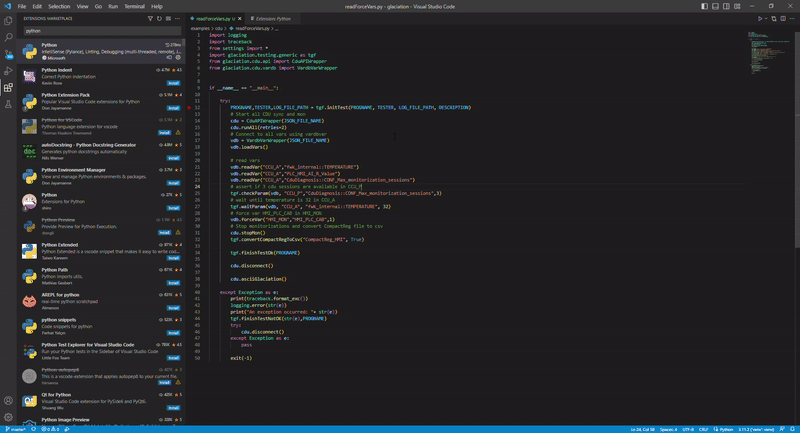800x433 pixels.
Task: Open the Source Control view
Action: [8, 54]
